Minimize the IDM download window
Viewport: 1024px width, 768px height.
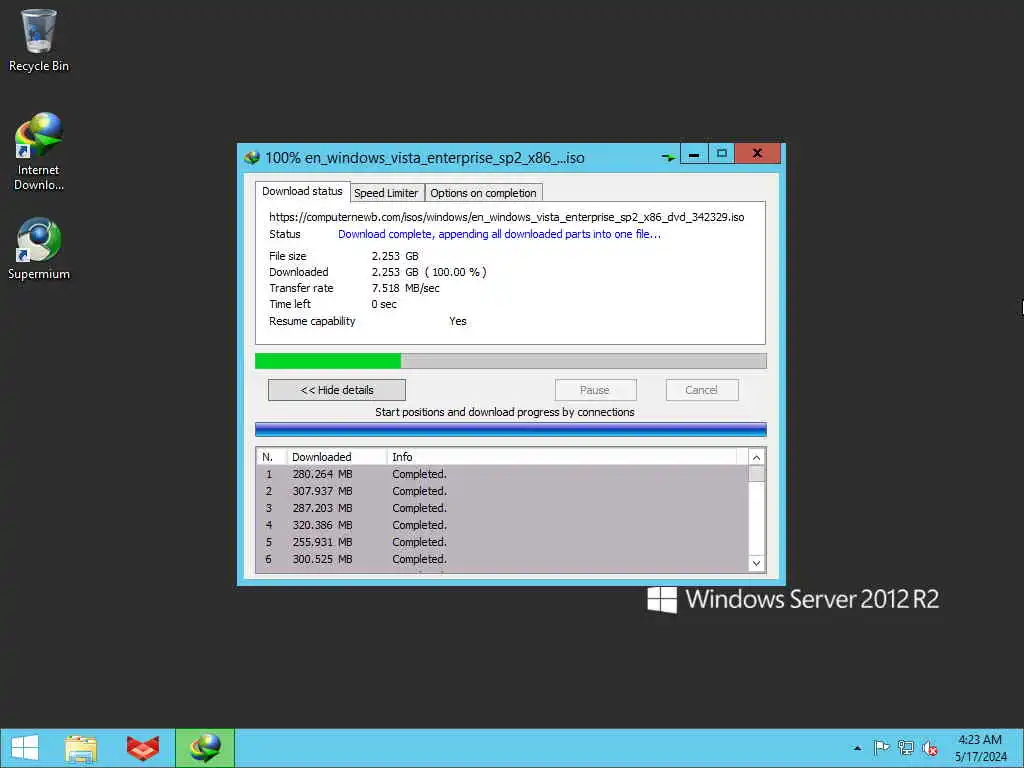click(x=694, y=154)
